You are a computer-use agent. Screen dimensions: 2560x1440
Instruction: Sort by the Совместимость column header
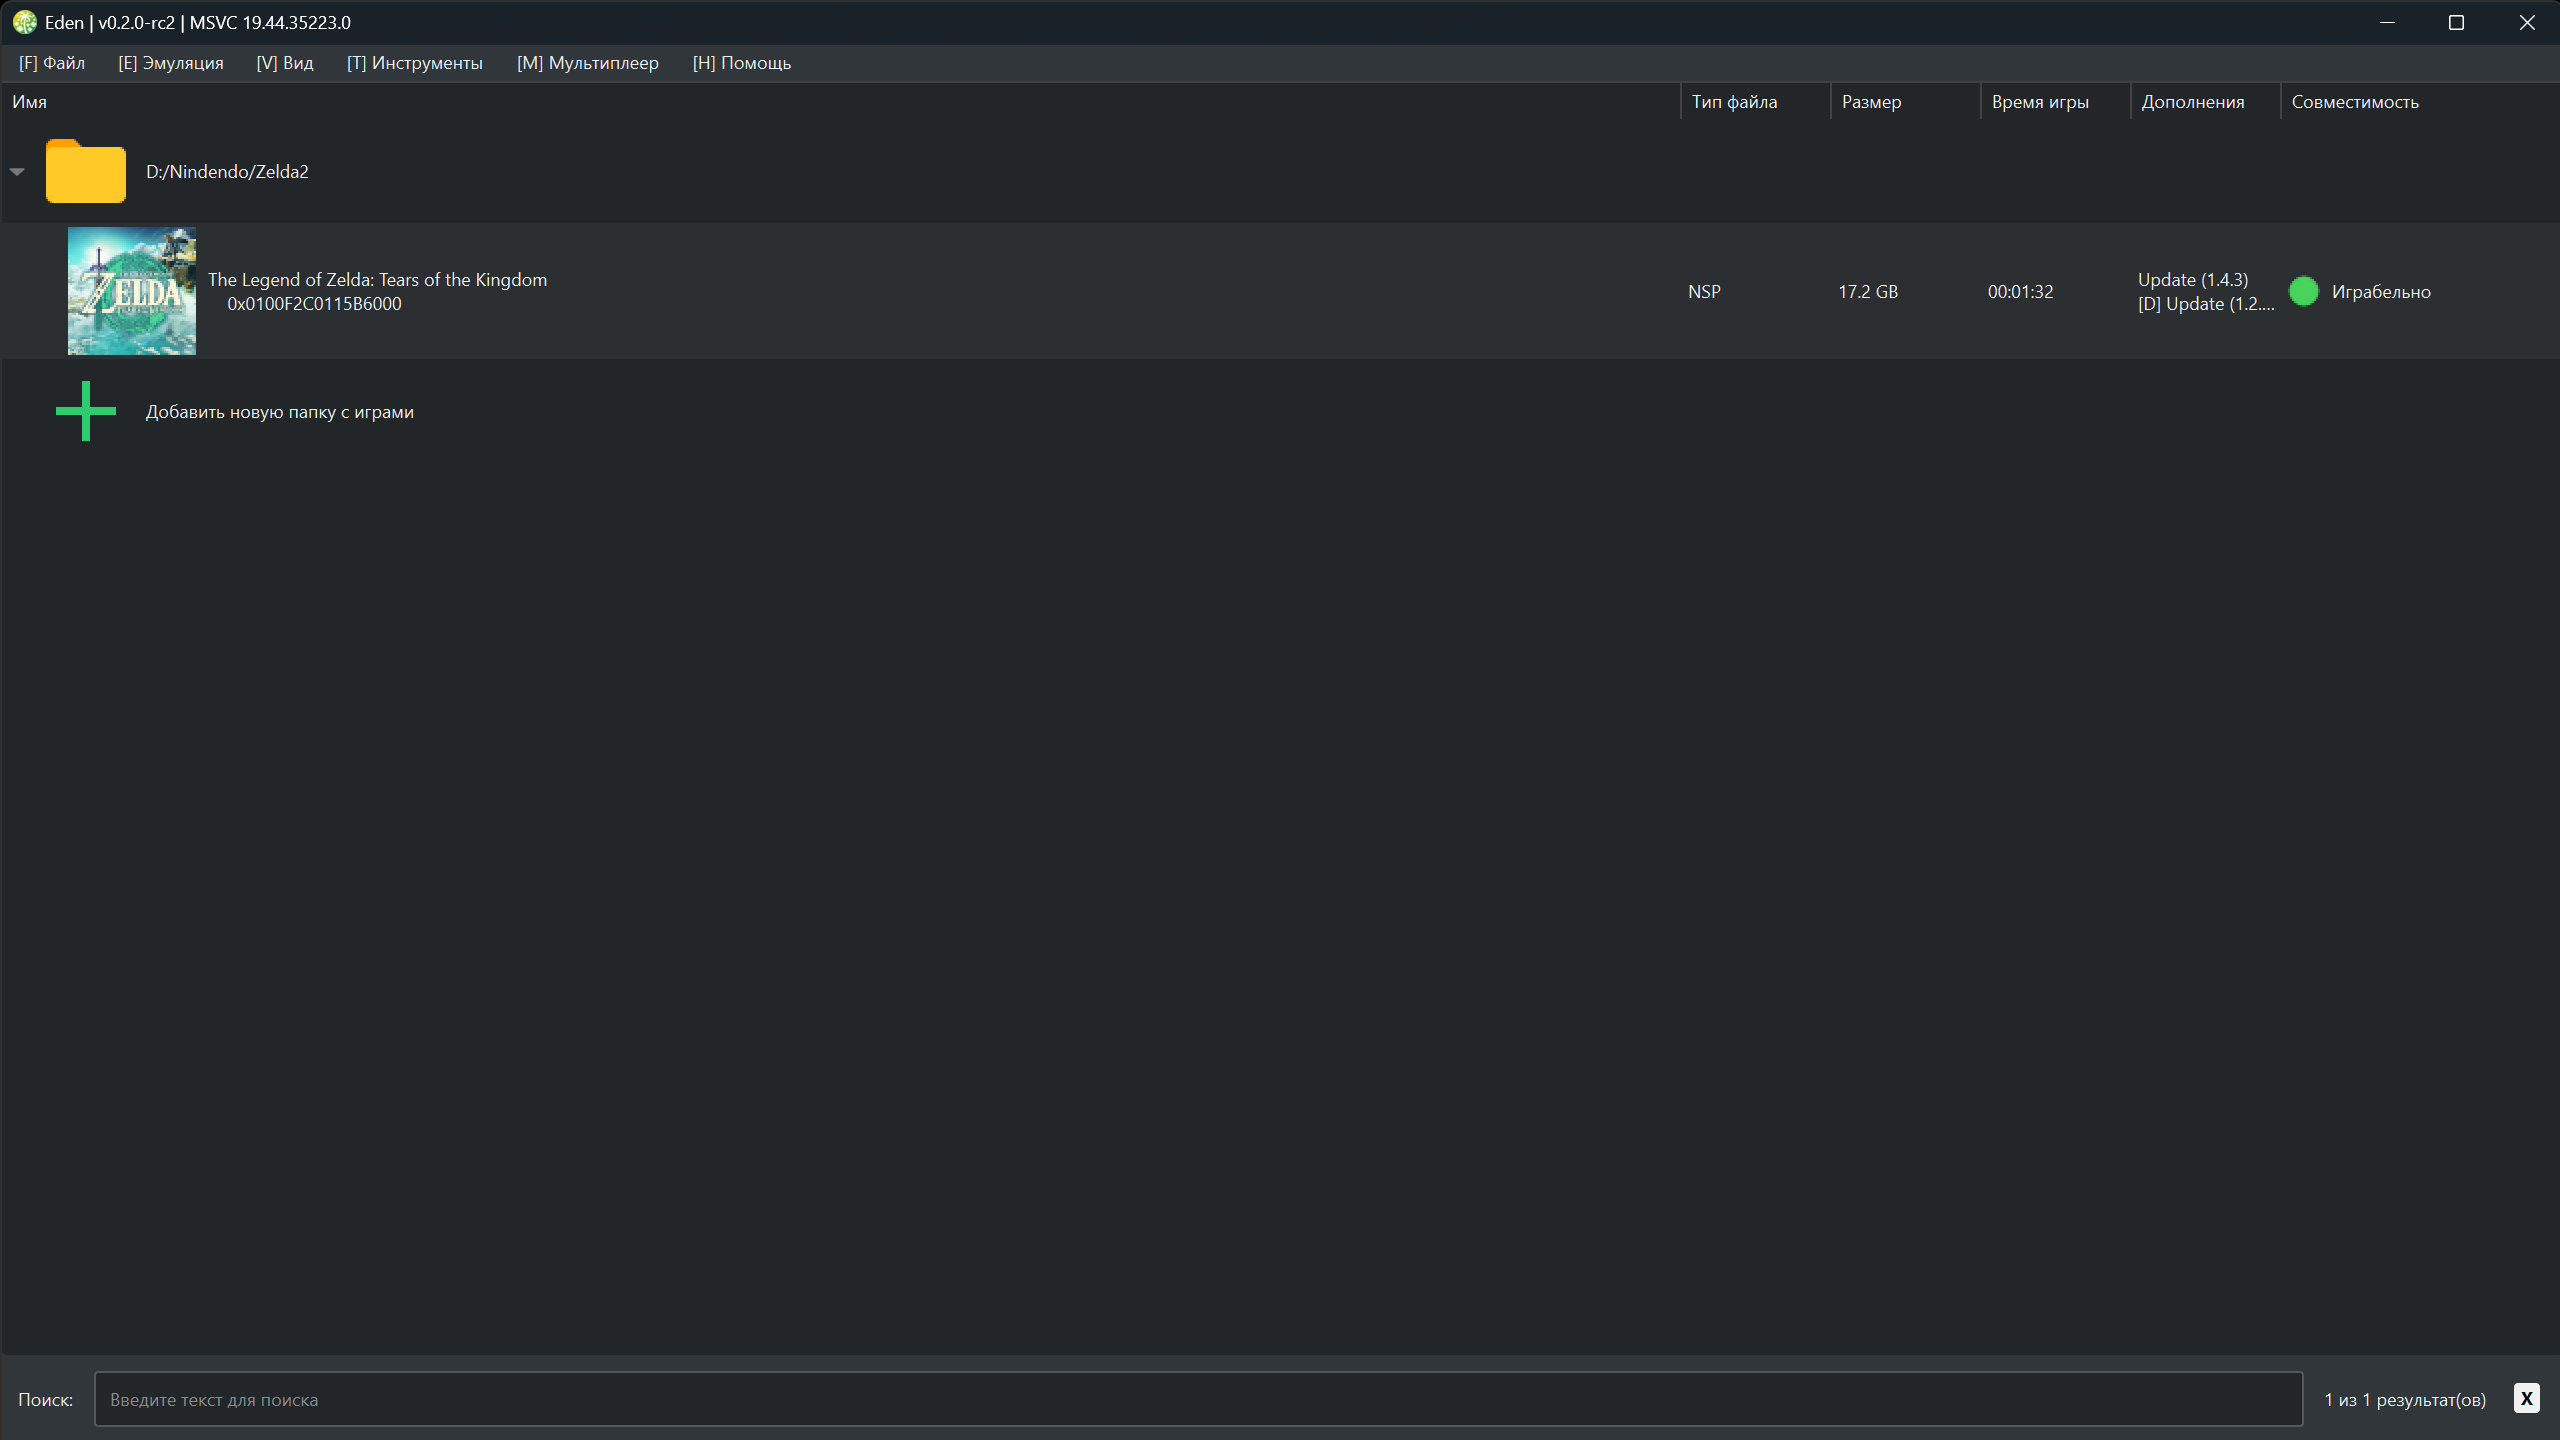(x=2419, y=102)
